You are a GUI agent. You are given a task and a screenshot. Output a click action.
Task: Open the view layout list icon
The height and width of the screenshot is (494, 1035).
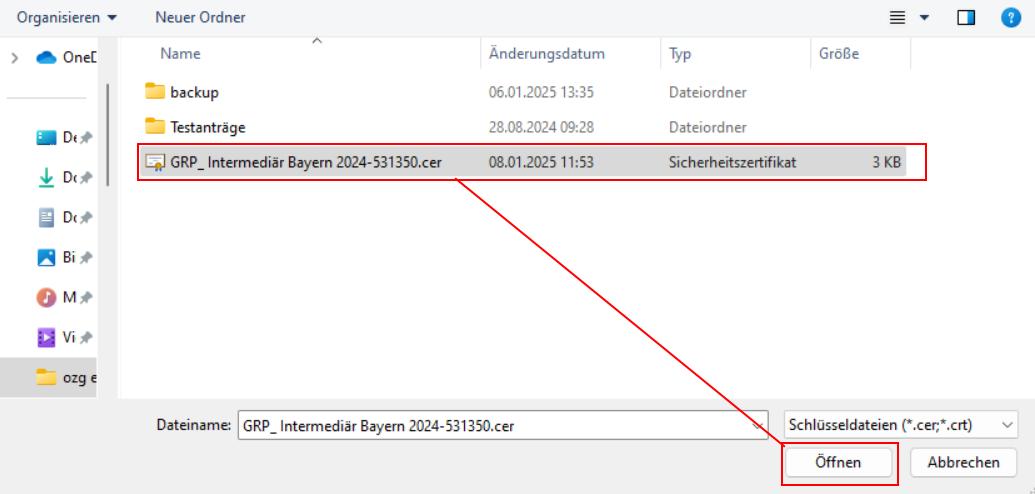pos(898,17)
